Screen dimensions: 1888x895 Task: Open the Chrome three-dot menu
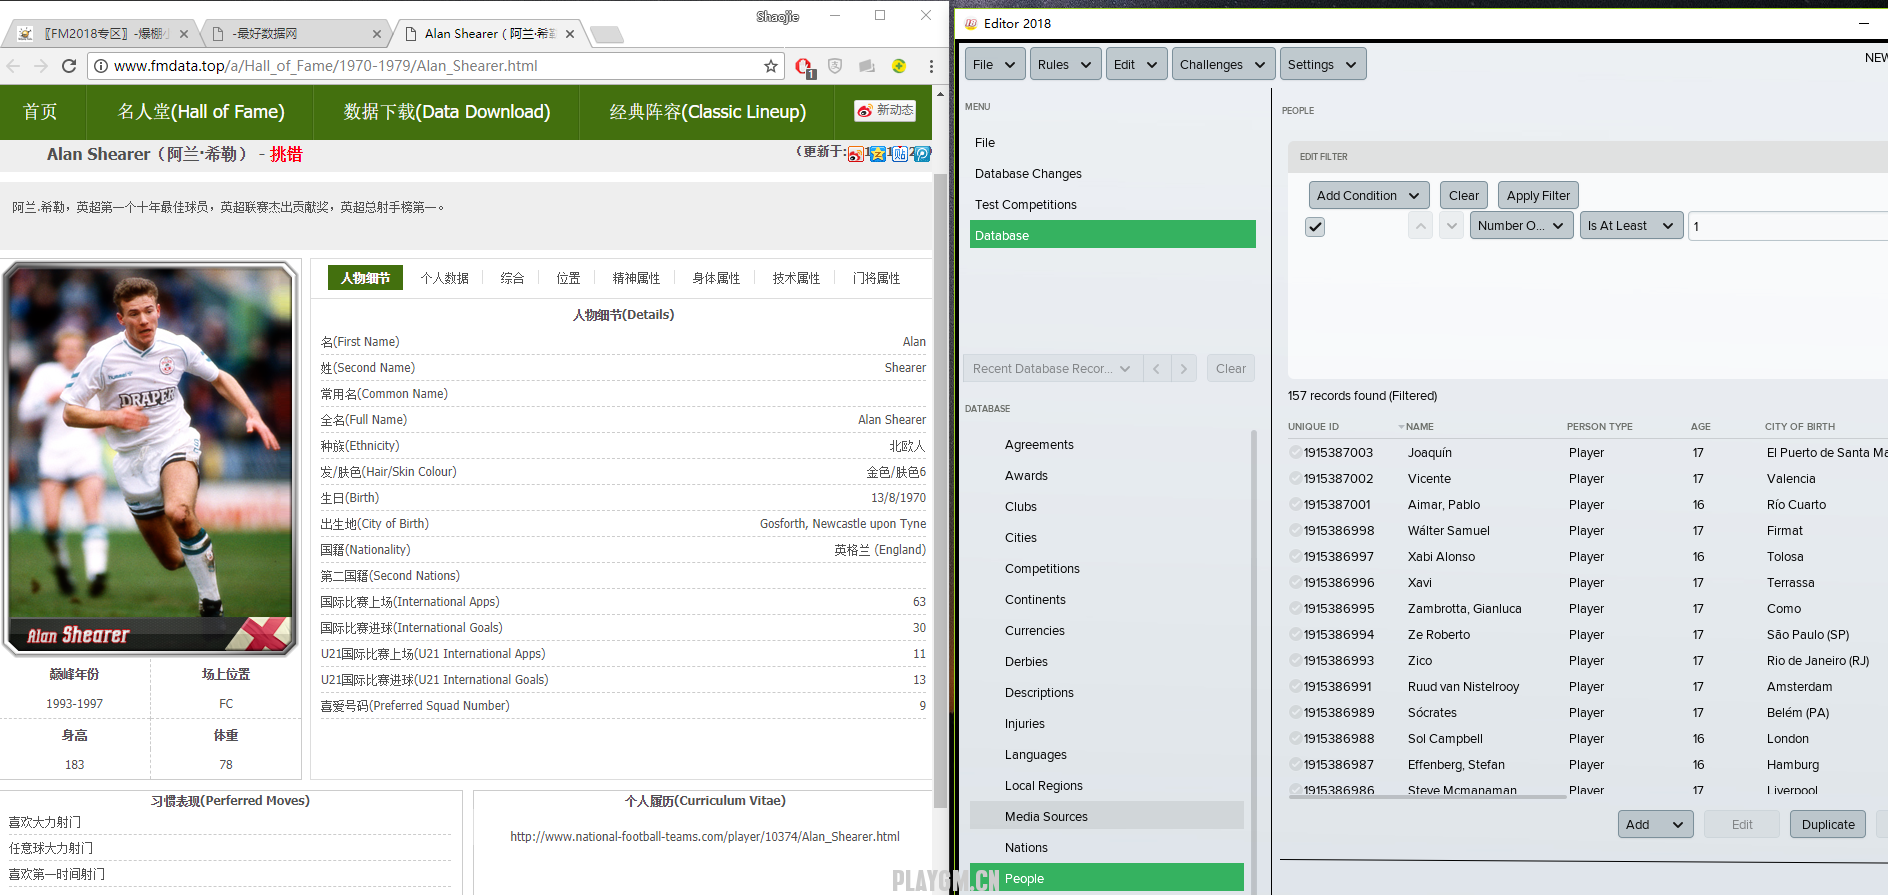[931, 66]
